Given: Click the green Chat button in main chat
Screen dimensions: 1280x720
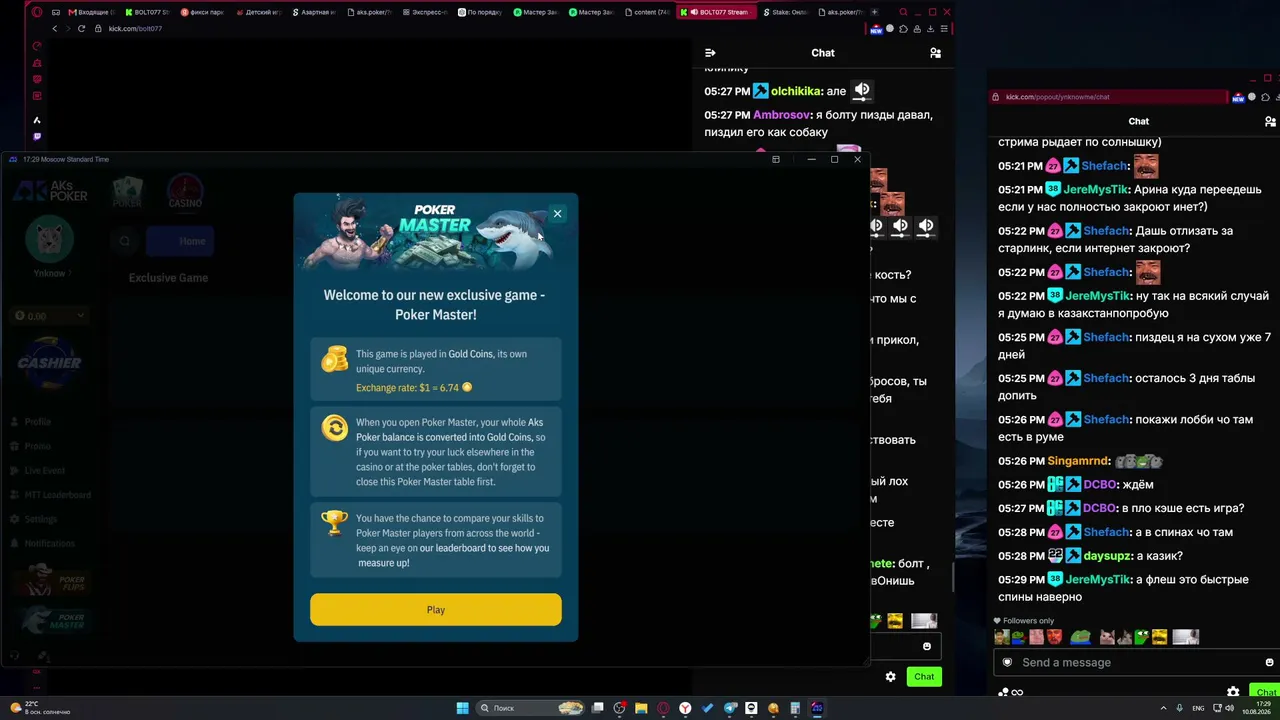Looking at the screenshot, I should 924,677.
